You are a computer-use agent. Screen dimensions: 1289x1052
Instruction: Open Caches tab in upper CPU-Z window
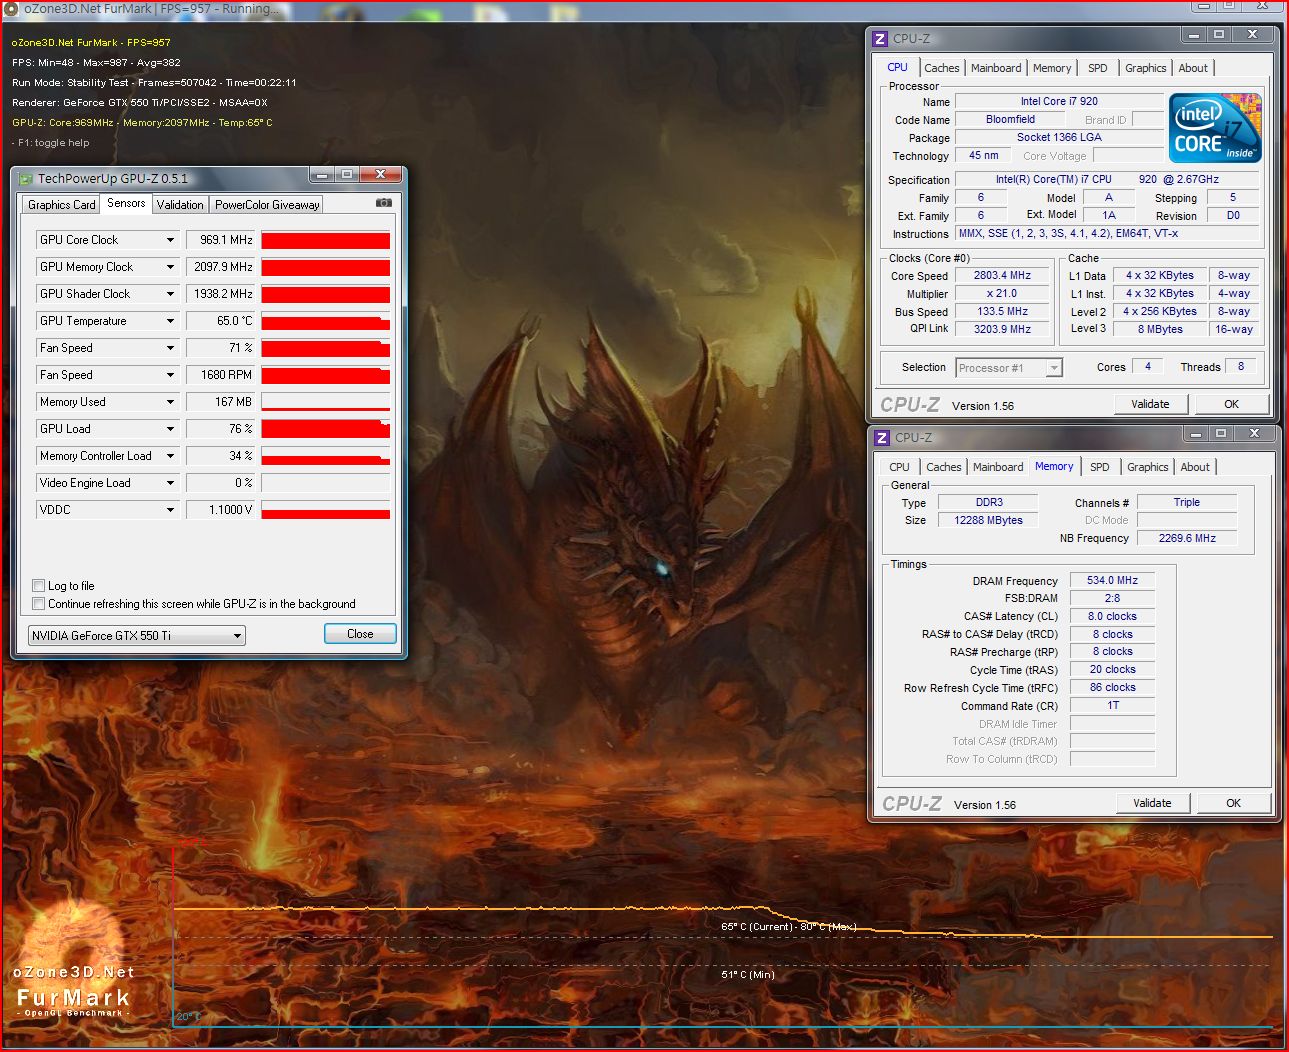(942, 68)
